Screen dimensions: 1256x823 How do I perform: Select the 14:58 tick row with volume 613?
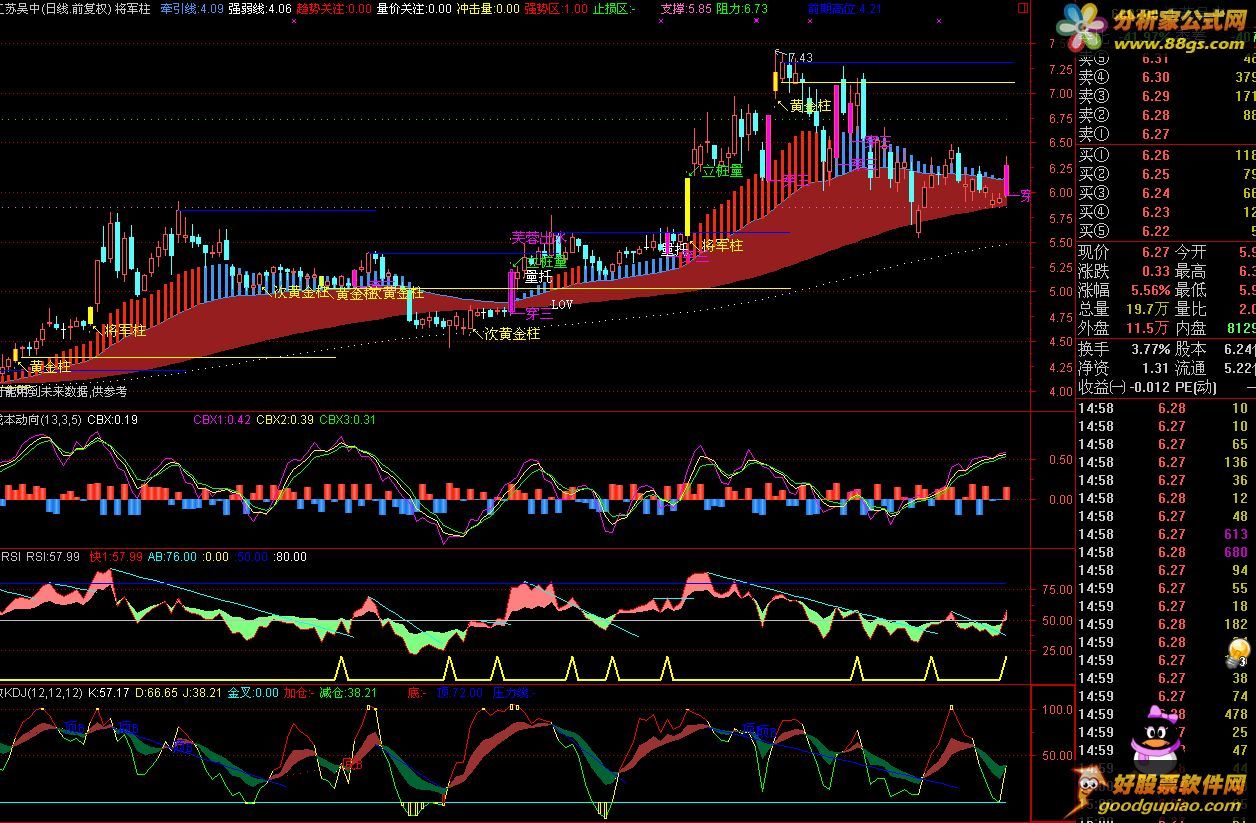1166,534
